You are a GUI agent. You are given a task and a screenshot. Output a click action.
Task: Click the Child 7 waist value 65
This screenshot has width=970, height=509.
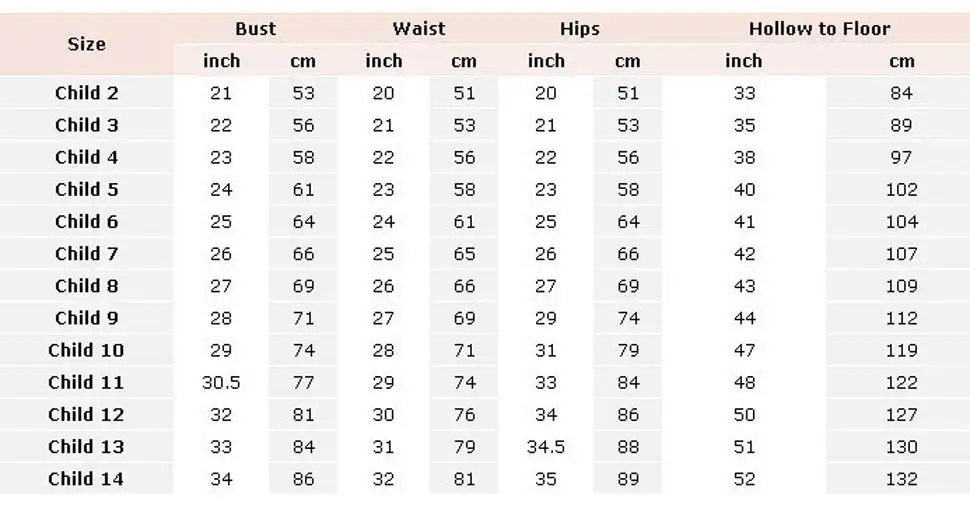[464, 254]
